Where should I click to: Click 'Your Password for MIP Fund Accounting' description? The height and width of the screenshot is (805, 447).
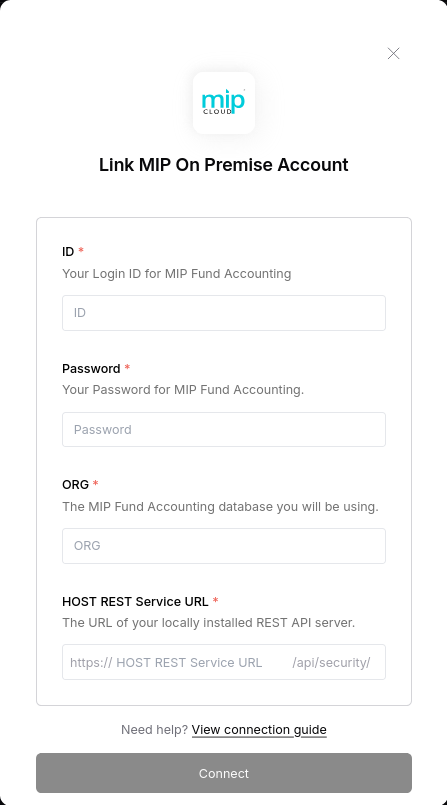coord(183,390)
